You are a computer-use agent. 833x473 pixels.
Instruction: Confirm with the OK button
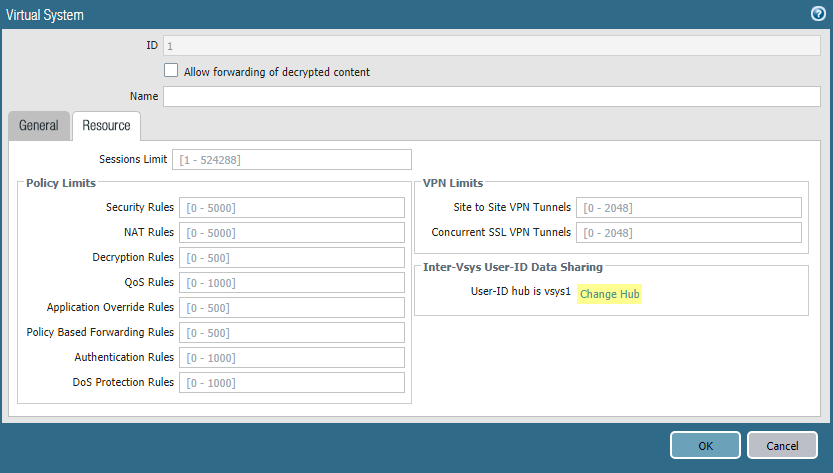pyautogui.click(x=705, y=445)
